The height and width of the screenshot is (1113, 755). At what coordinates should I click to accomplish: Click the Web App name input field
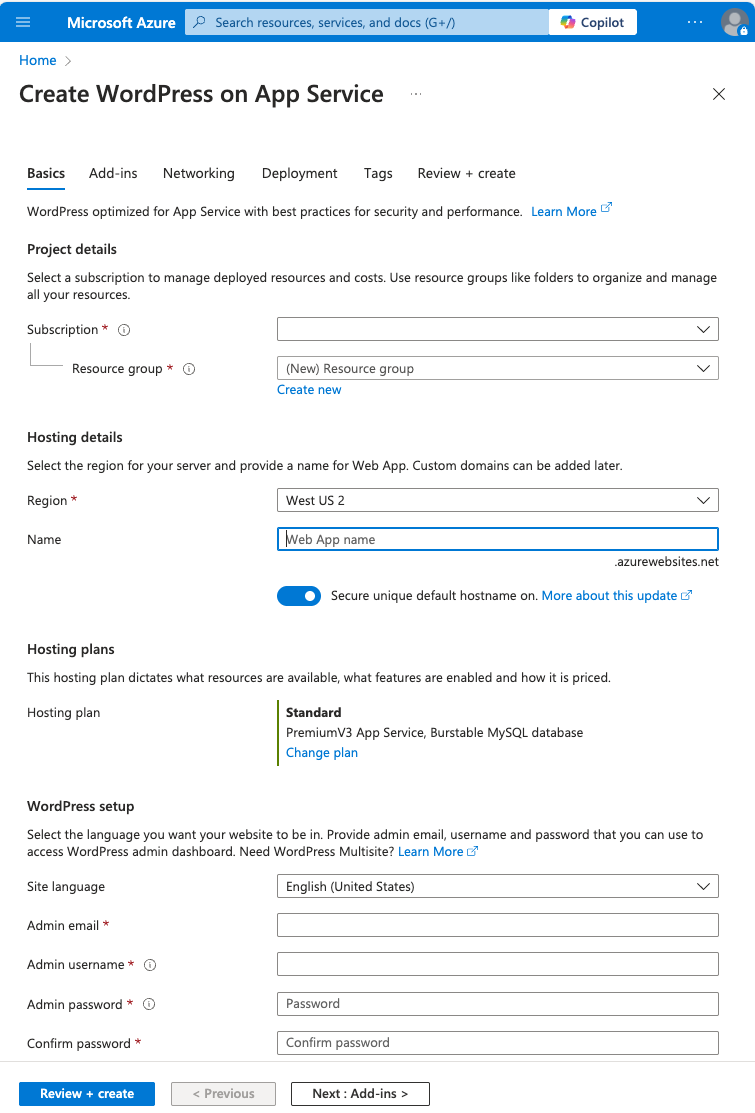coord(497,539)
